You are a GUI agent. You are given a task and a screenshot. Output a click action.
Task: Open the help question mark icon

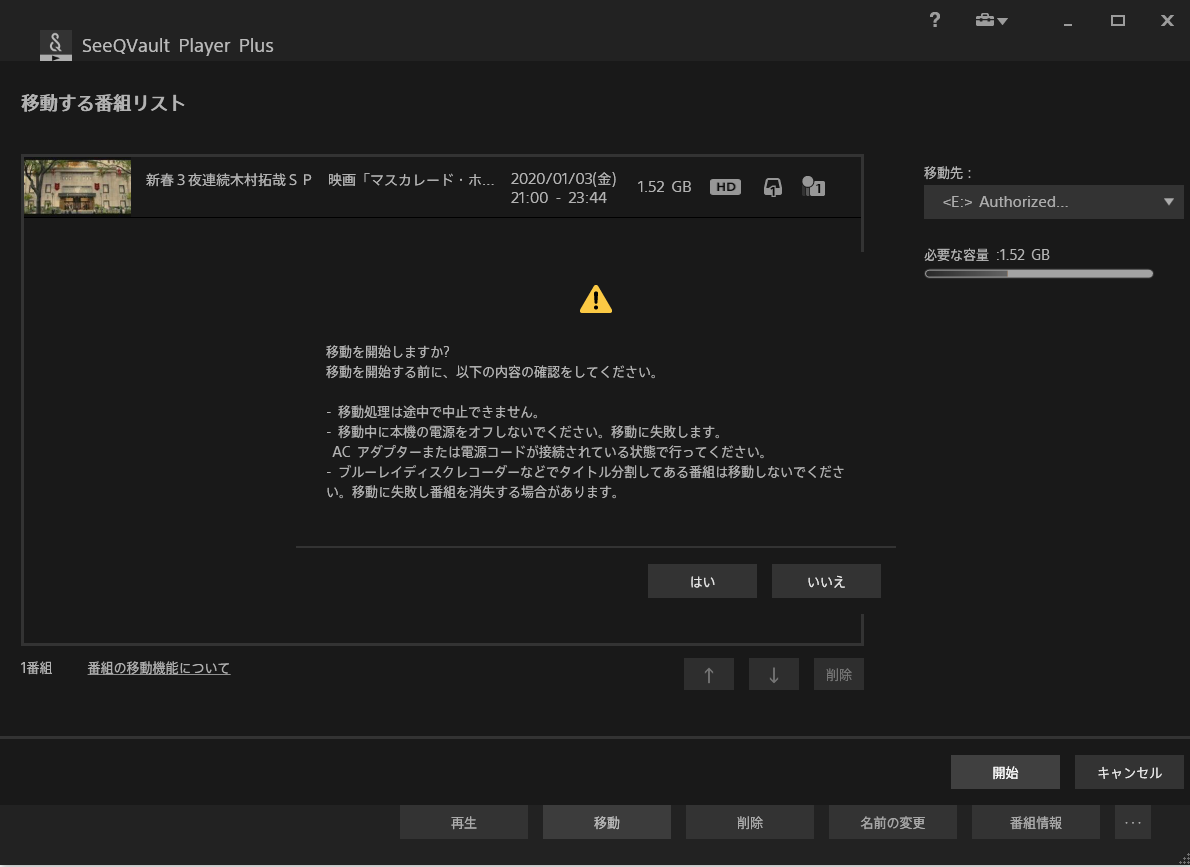coord(935,21)
